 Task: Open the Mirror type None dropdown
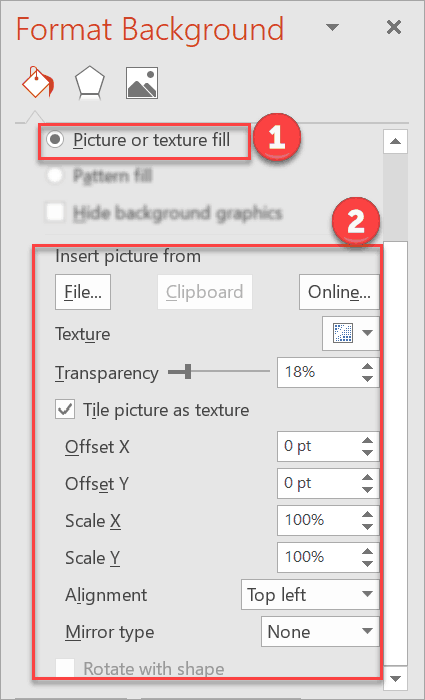(320, 631)
